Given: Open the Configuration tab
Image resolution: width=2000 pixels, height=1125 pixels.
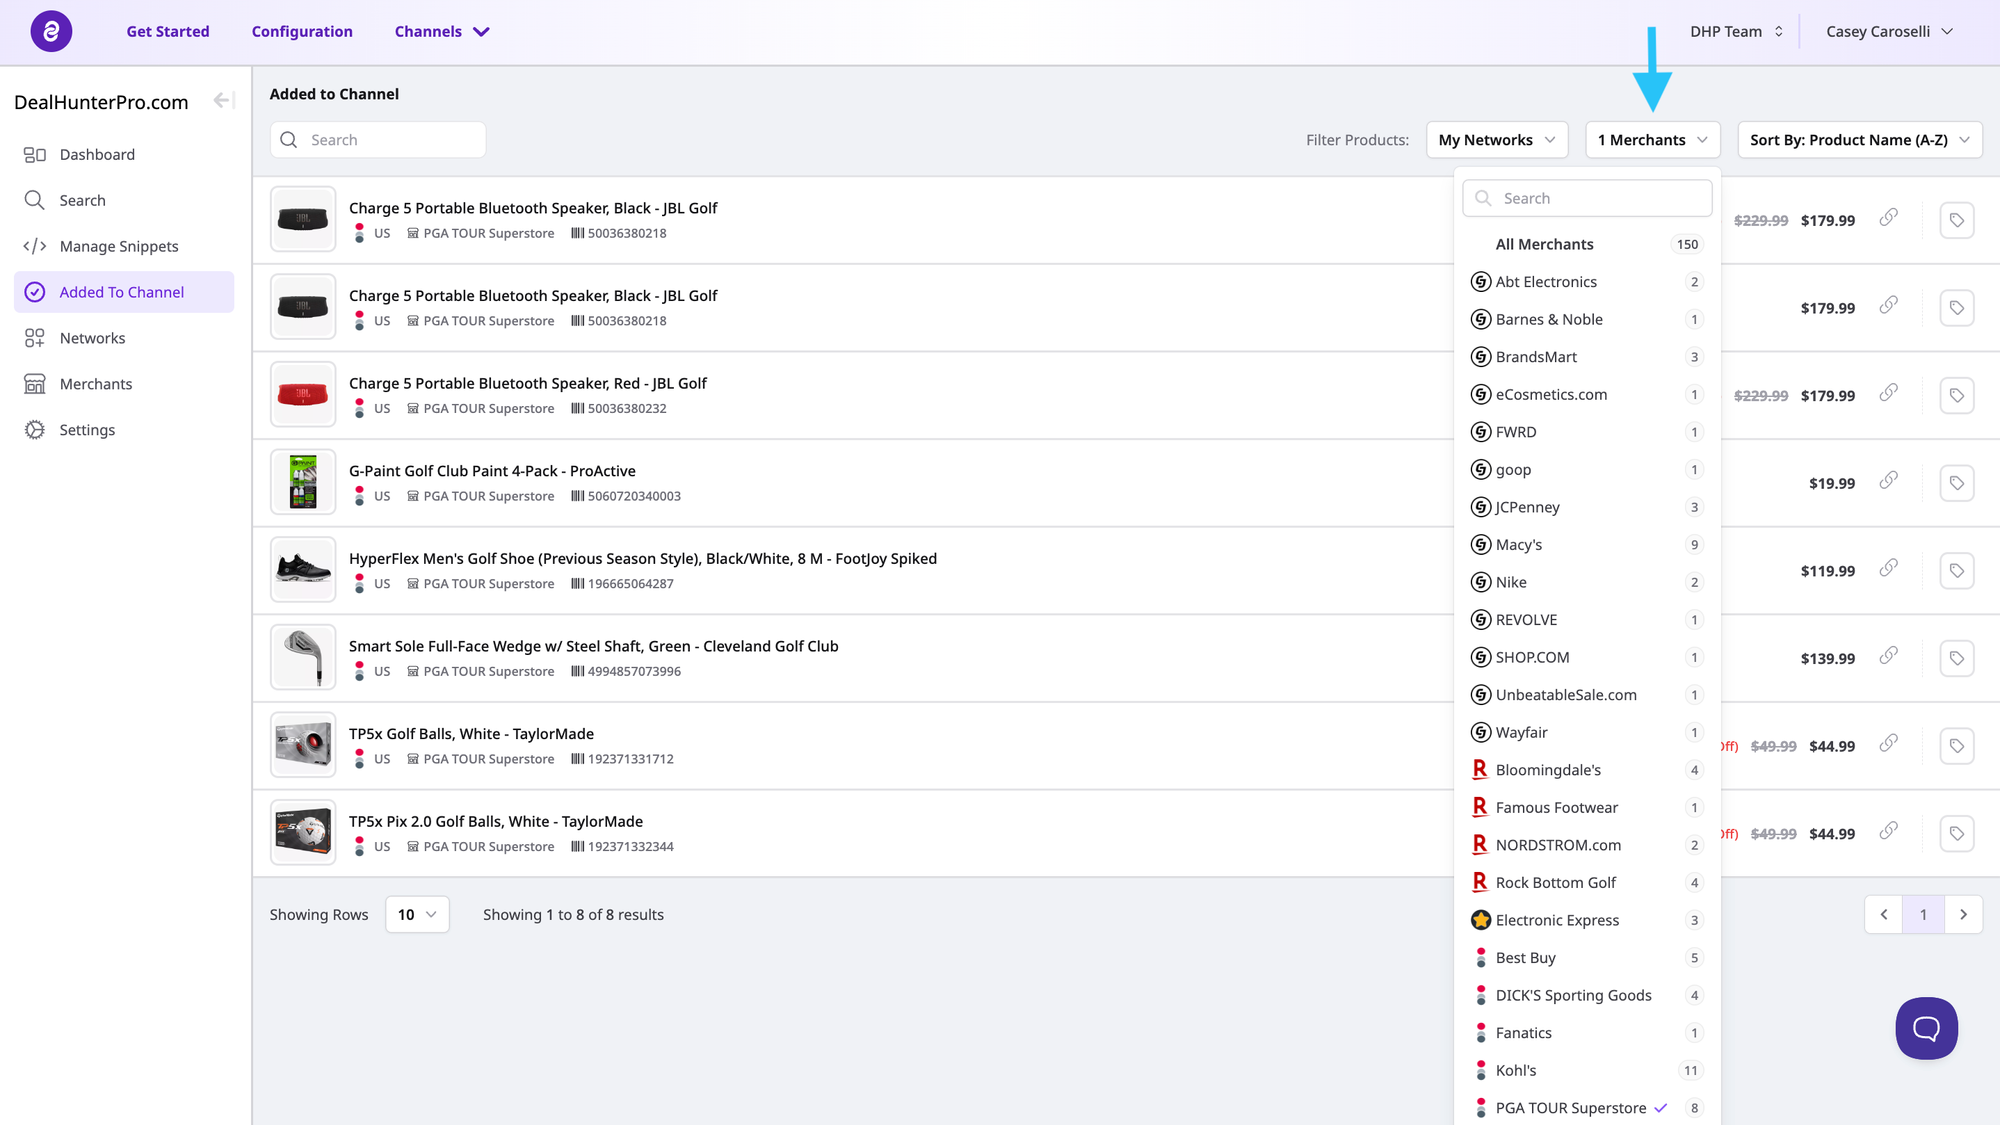Looking at the screenshot, I should [x=302, y=31].
